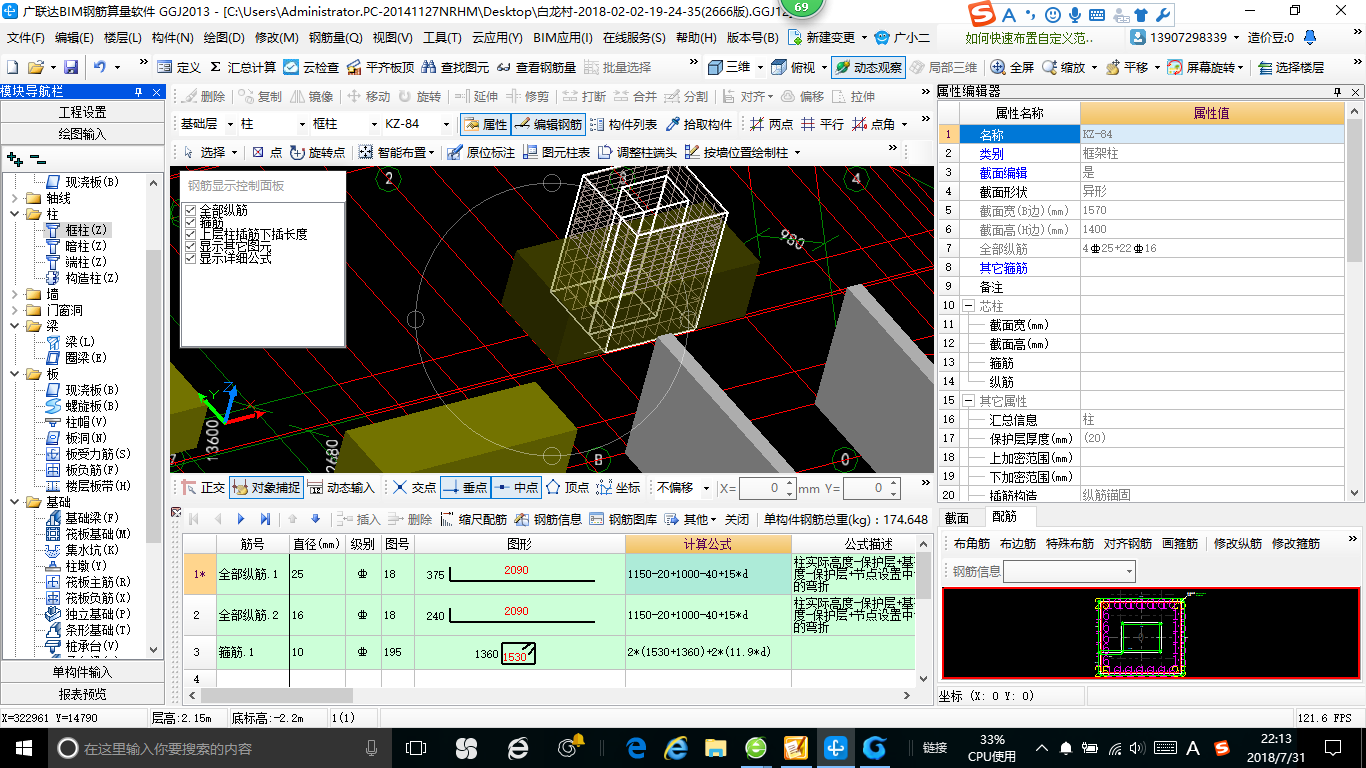Click section rebar preview thumbnail
This screenshot has width=1366, height=768.
point(1151,633)
